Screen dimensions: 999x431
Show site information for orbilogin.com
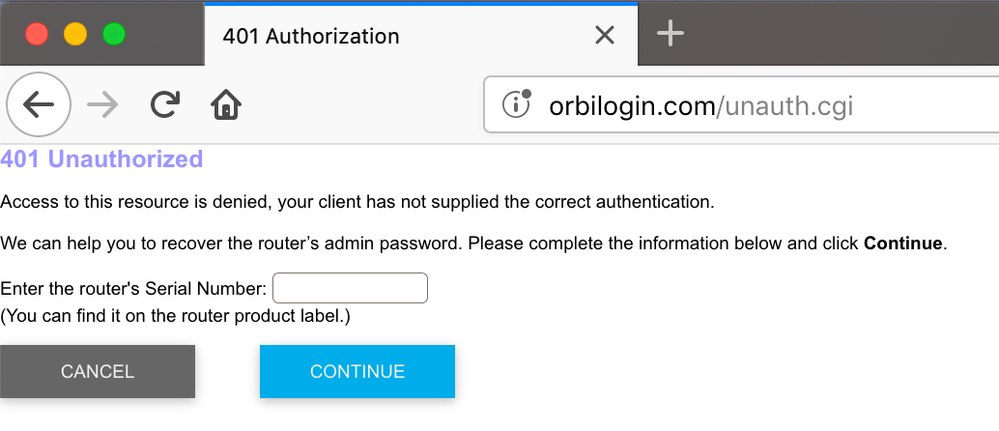[x=515, y=104]
